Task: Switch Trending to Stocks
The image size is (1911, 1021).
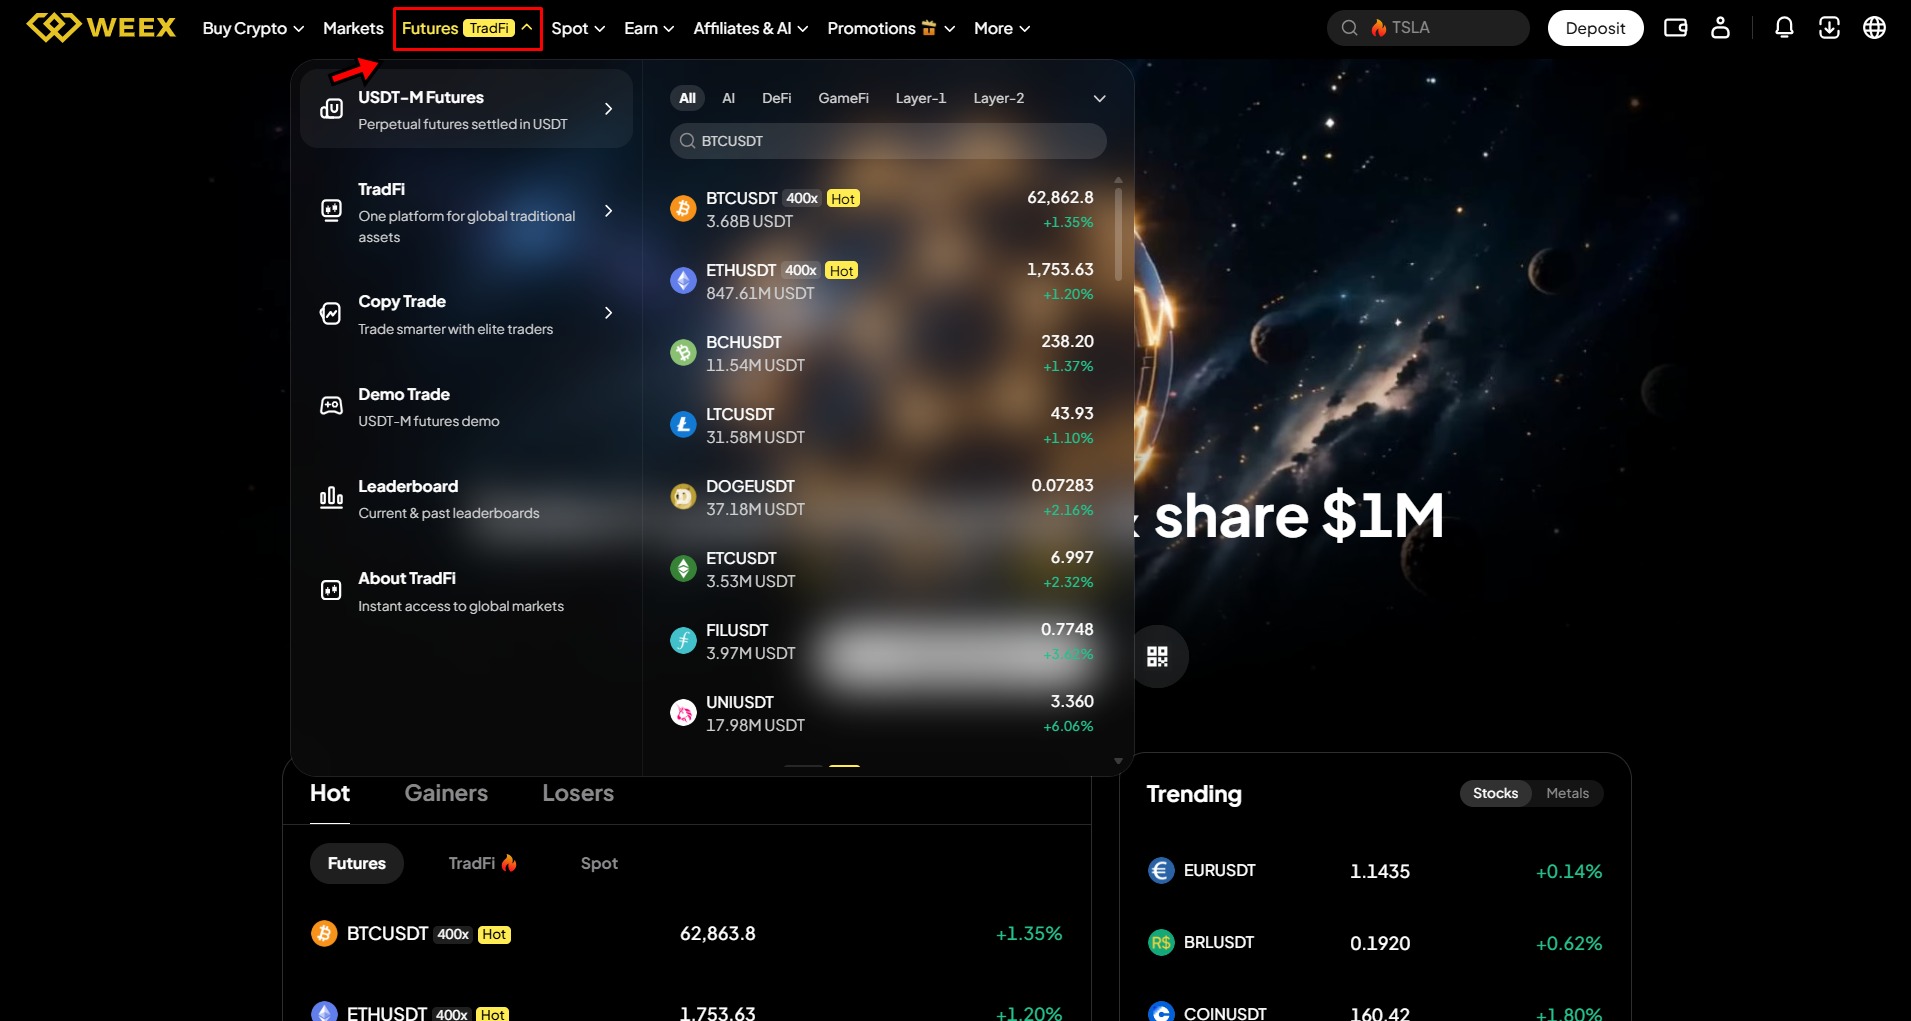Action: [1495, 793]
